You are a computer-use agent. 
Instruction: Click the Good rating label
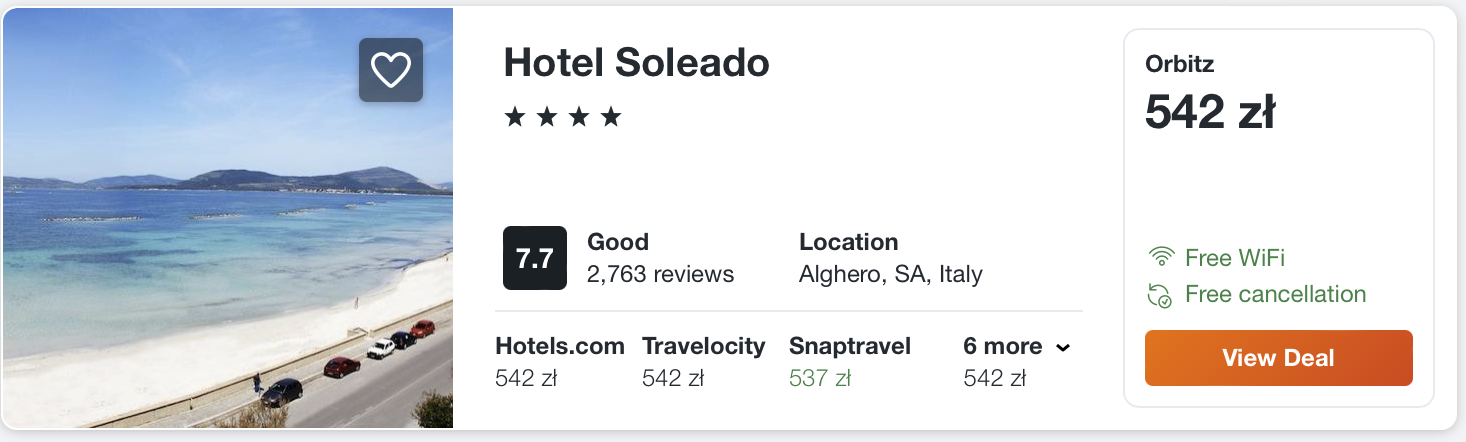(617, 242)
